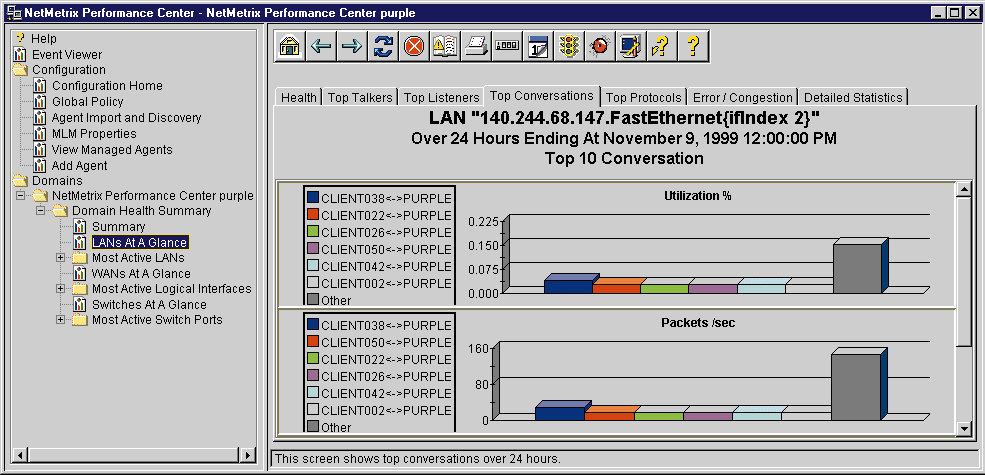Viewport: 985px width, 475px height.
Task: Click the yellow question mark help icon
Action: click(692, 46)
